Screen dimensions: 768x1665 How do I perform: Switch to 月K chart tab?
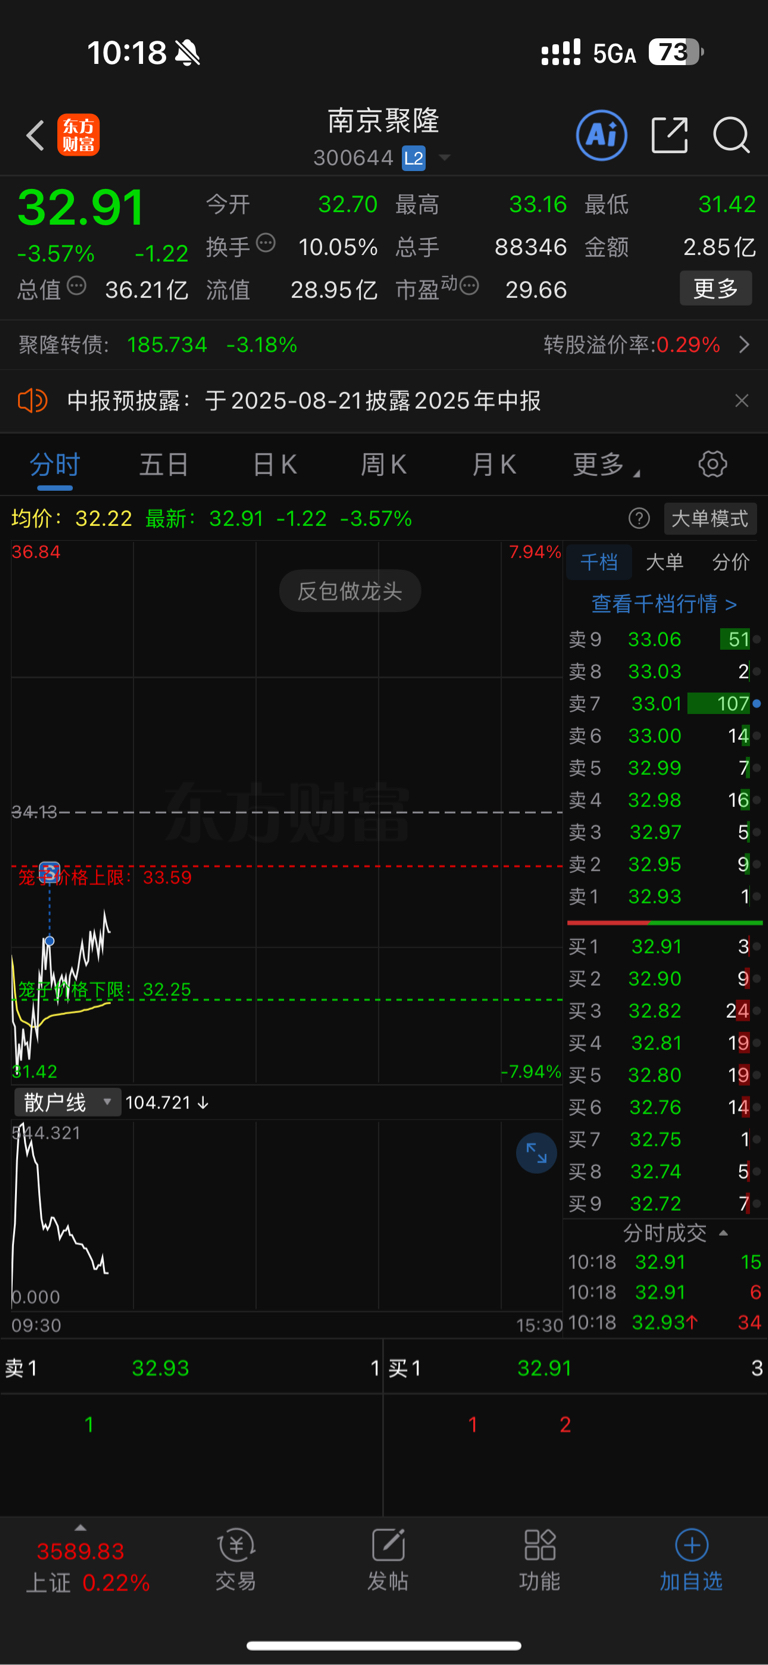(x=493, y=465)
